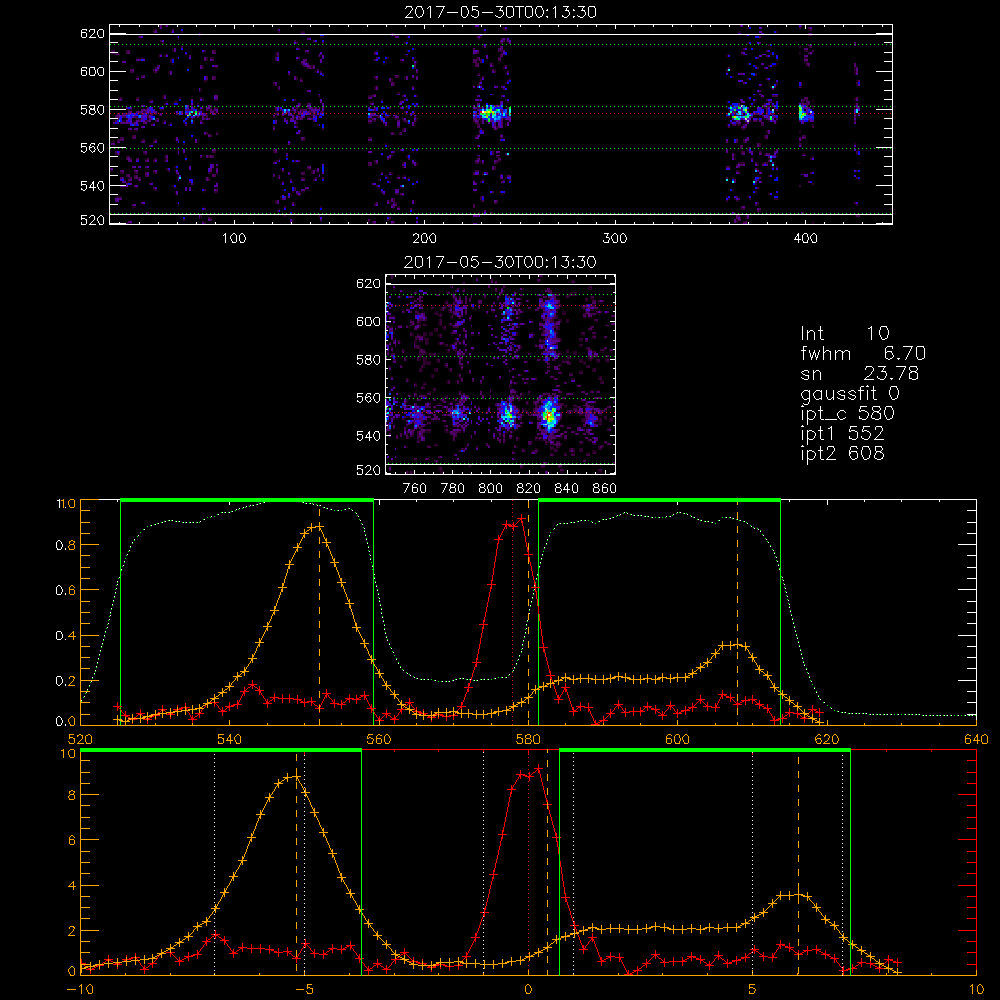Click tick label 860 on middle image axis
The width and height of the screenshot is (1000, 1000).
[605, 489]
